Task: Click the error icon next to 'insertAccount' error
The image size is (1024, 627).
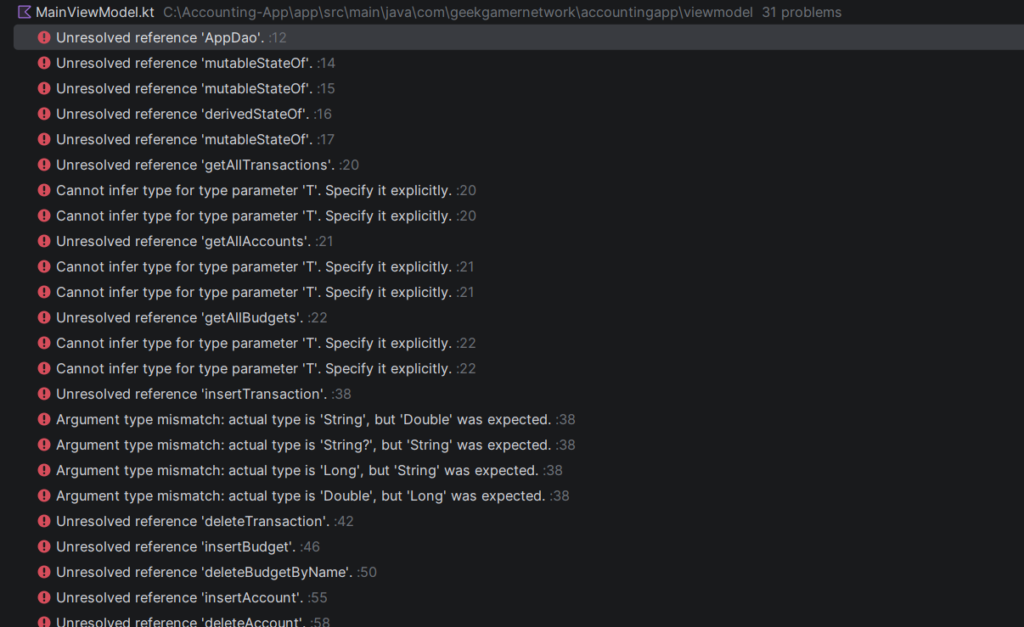Action: click(x=44, y=598)
